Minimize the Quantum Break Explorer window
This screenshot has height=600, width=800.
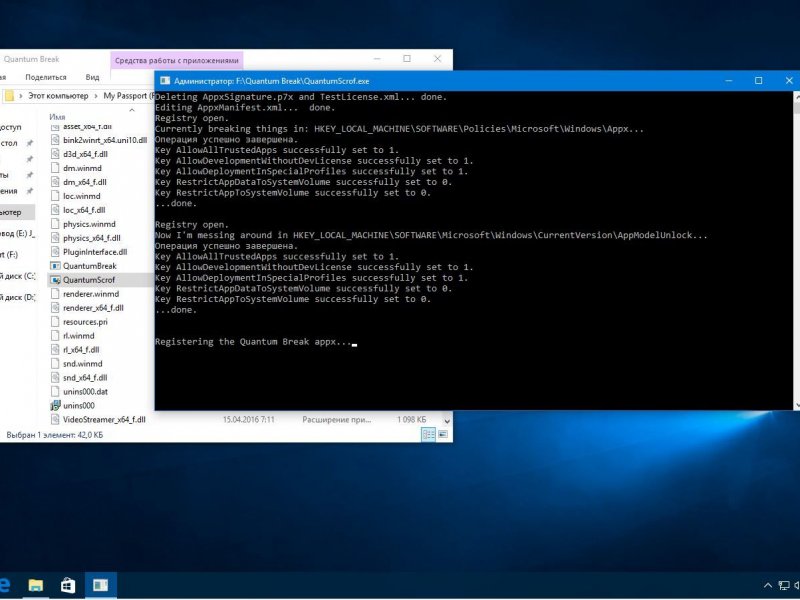pyautogui.click(x=378, y=59)
